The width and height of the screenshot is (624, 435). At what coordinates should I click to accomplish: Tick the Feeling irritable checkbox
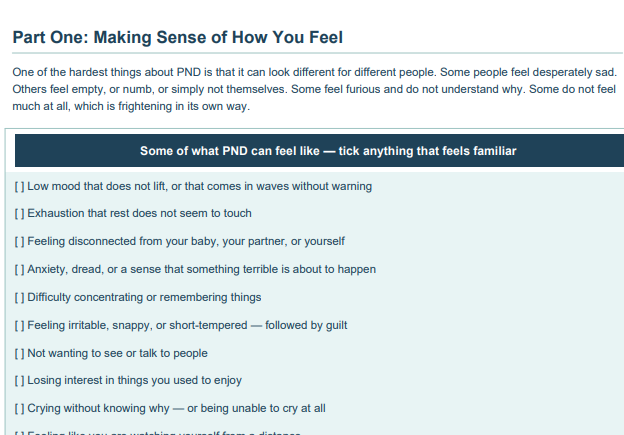click(20, 325)
